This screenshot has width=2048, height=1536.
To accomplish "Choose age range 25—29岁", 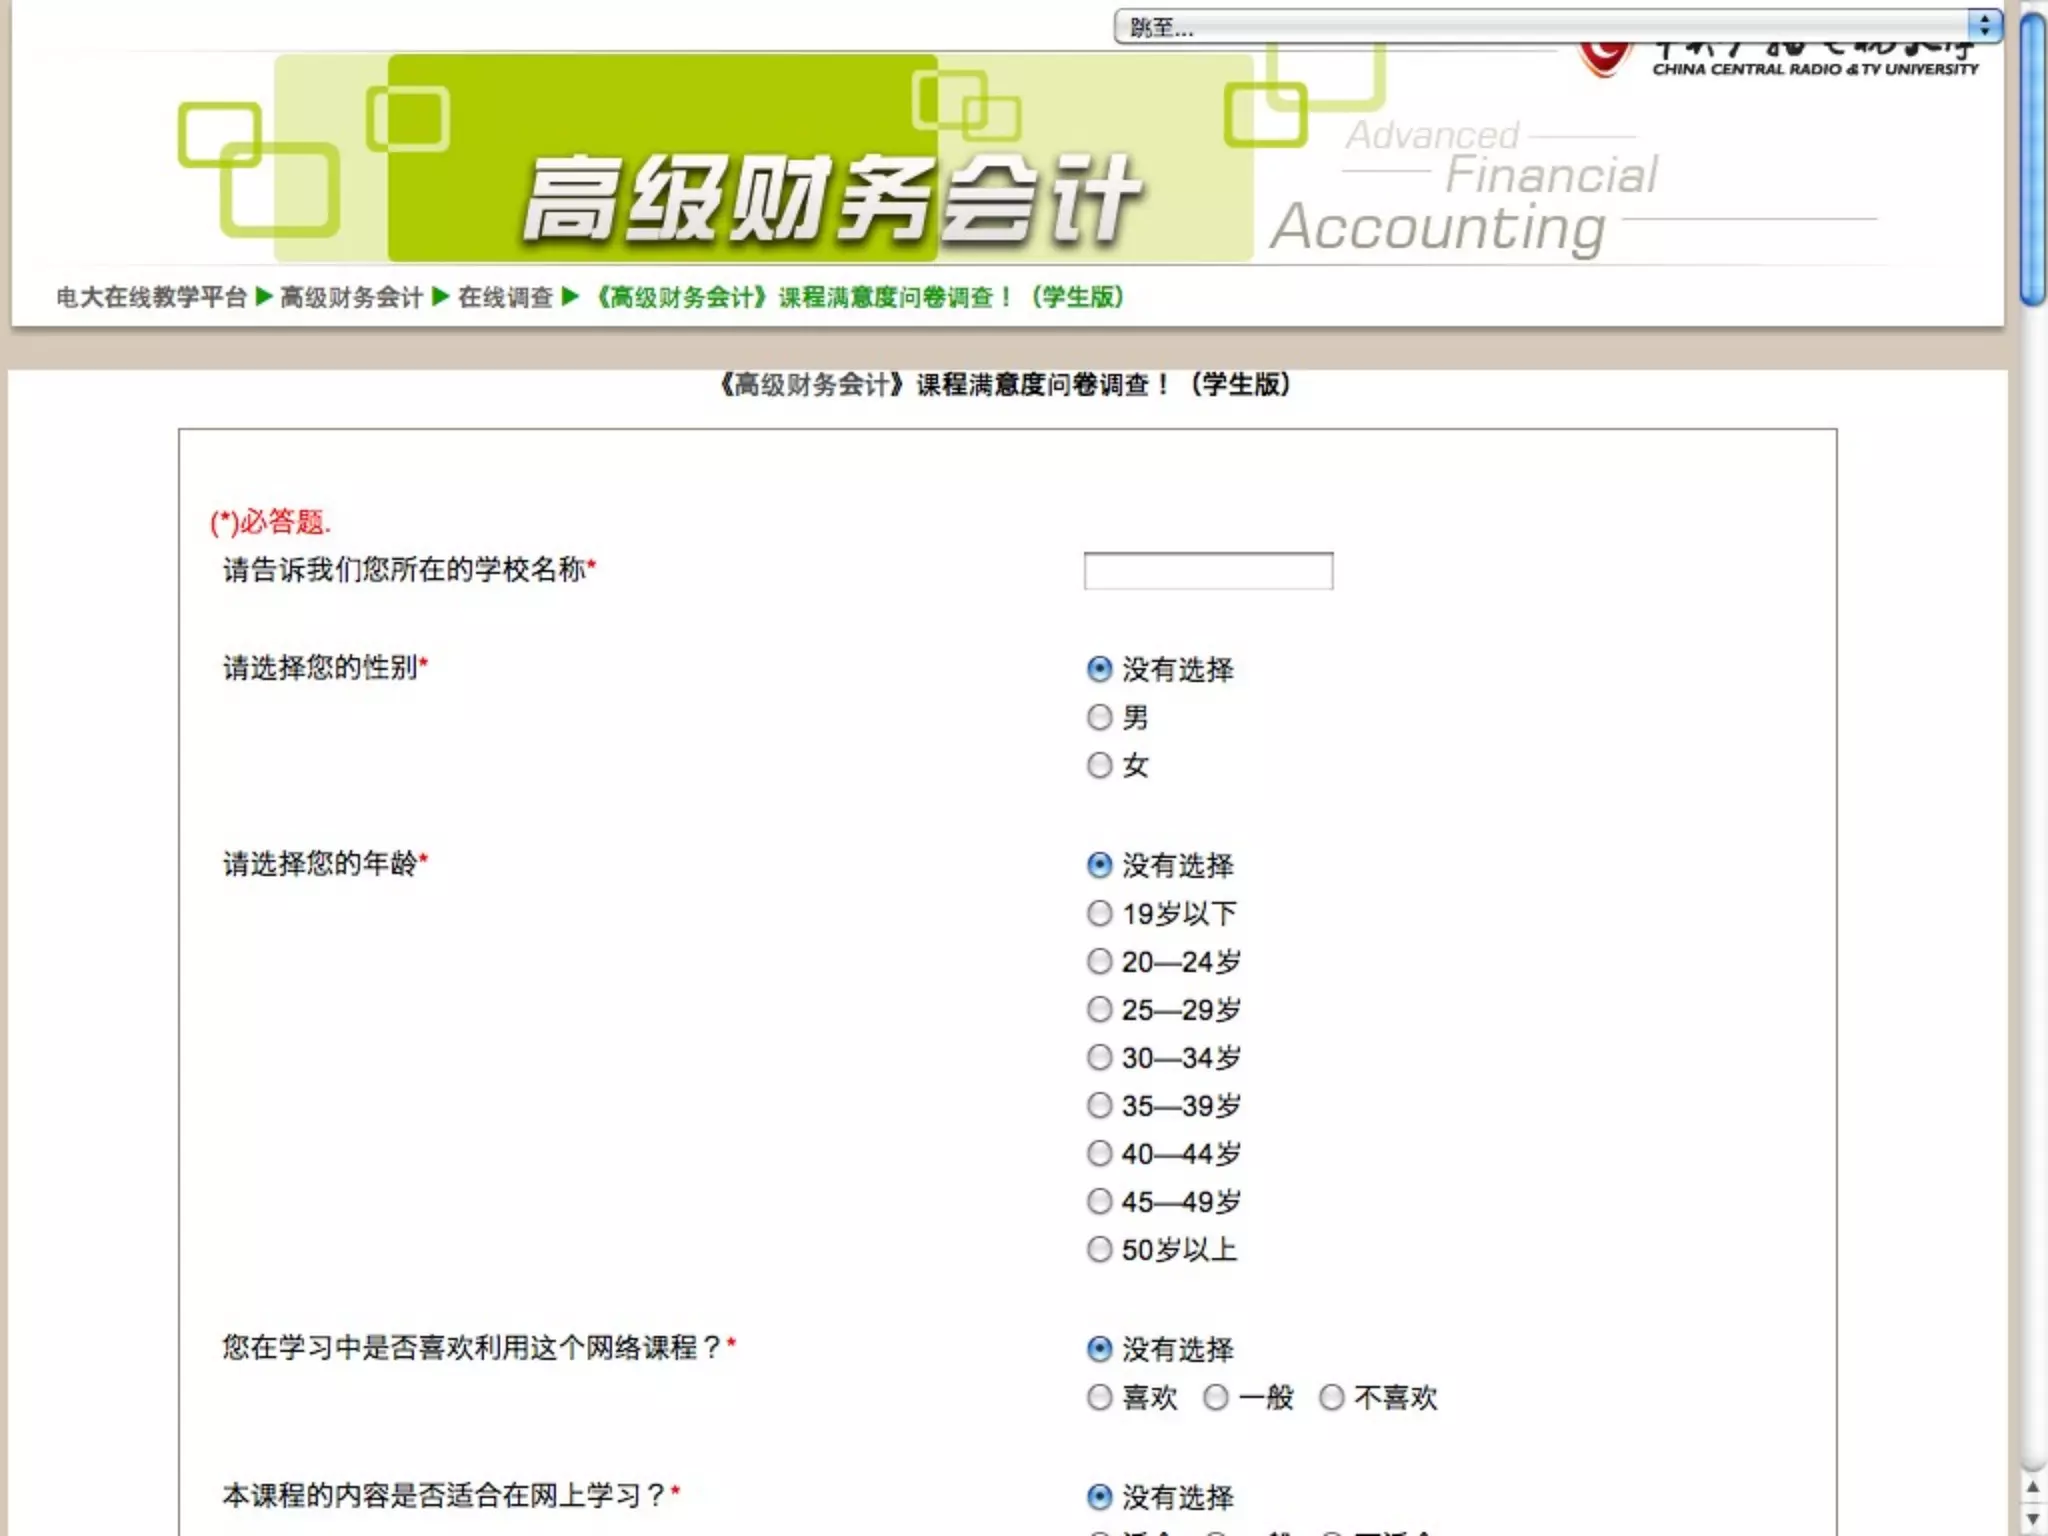I will 1099,1009.
